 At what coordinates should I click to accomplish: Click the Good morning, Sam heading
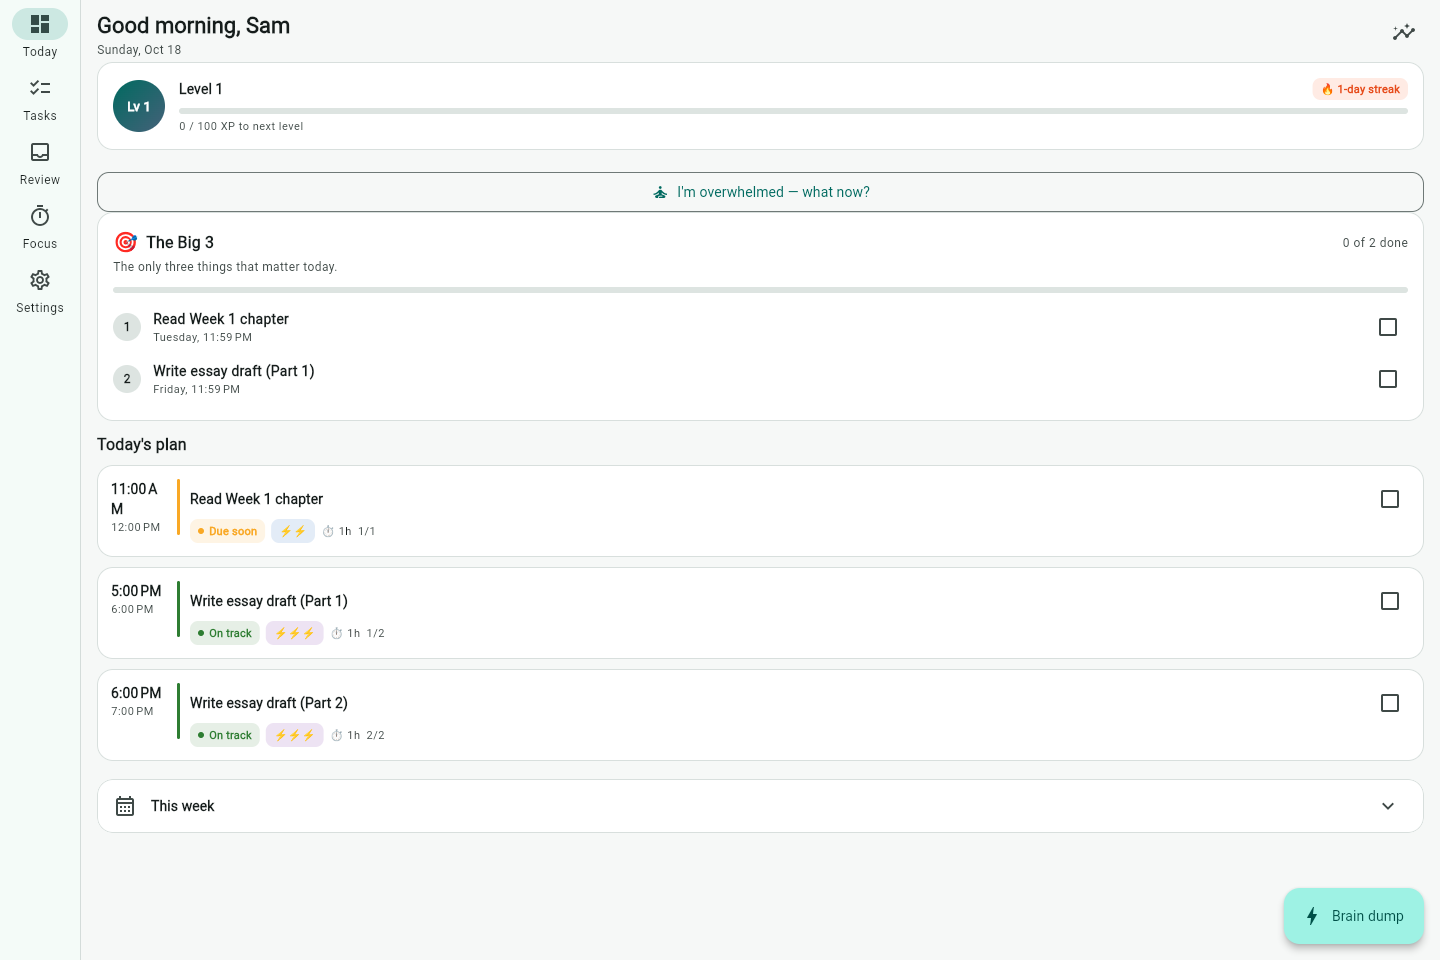[x=193, y=26]
